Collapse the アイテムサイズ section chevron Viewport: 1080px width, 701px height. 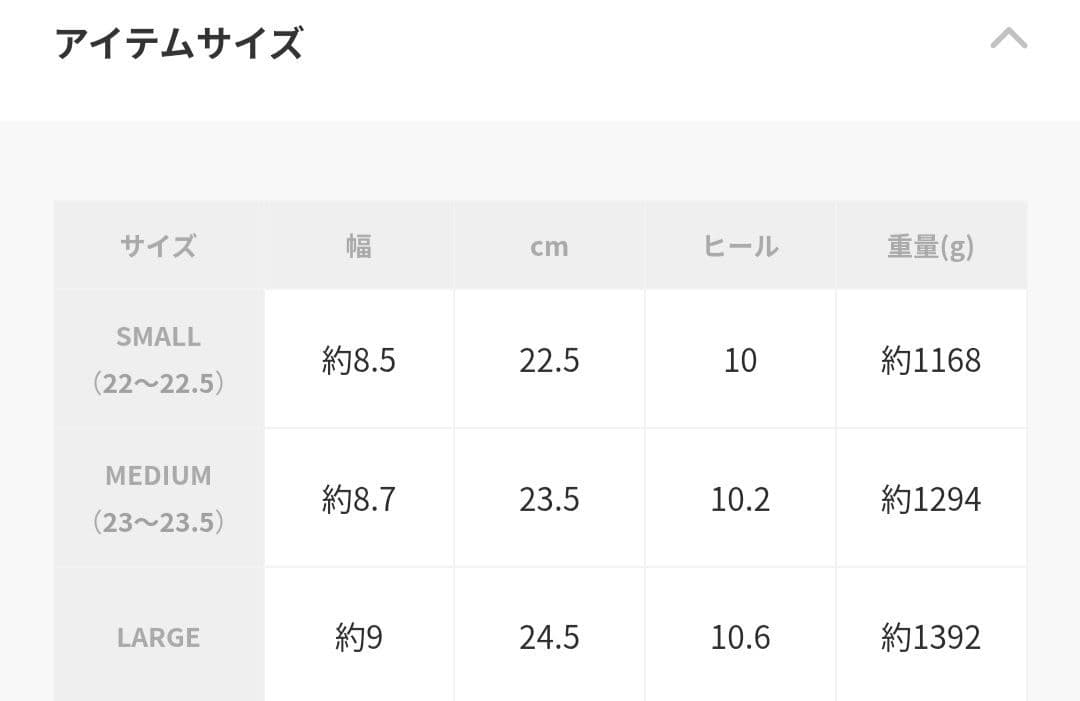coord(1008,40)
